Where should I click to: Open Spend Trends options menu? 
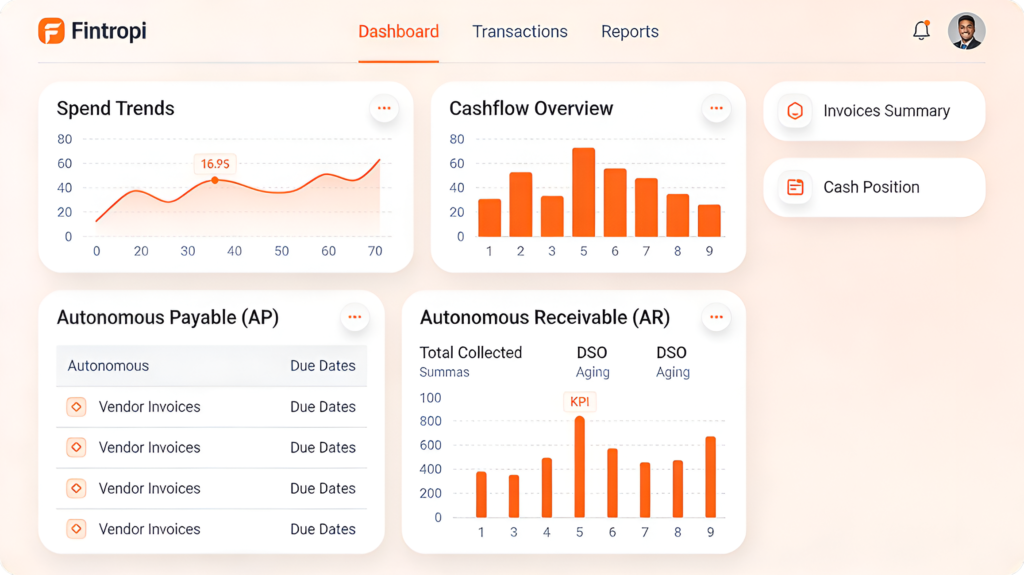coord(384,108)
